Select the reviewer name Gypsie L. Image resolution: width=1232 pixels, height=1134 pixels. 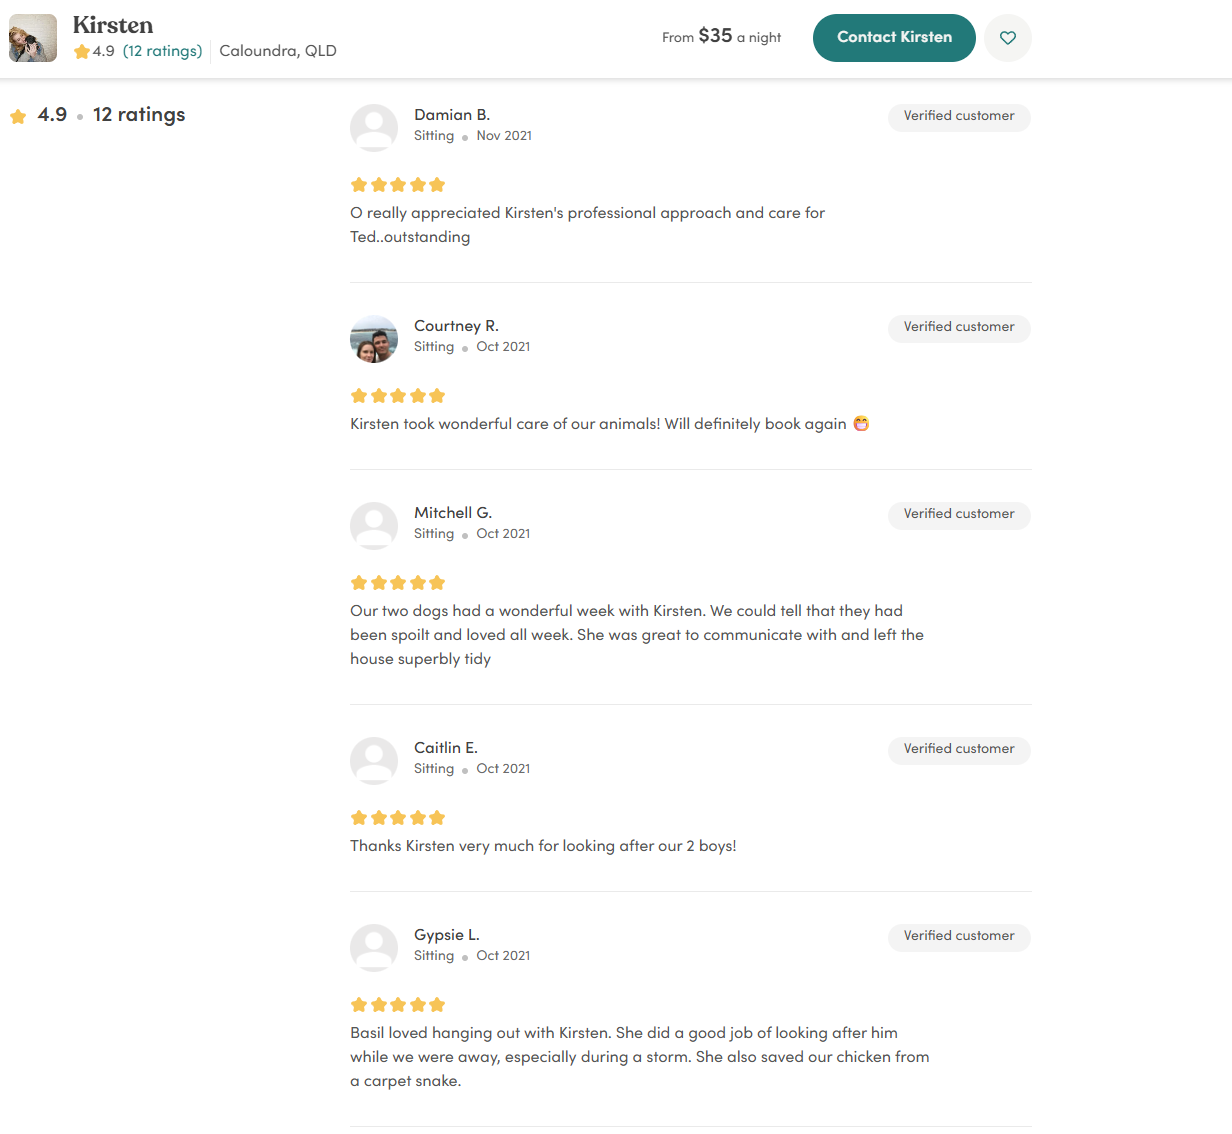[447, 935]
